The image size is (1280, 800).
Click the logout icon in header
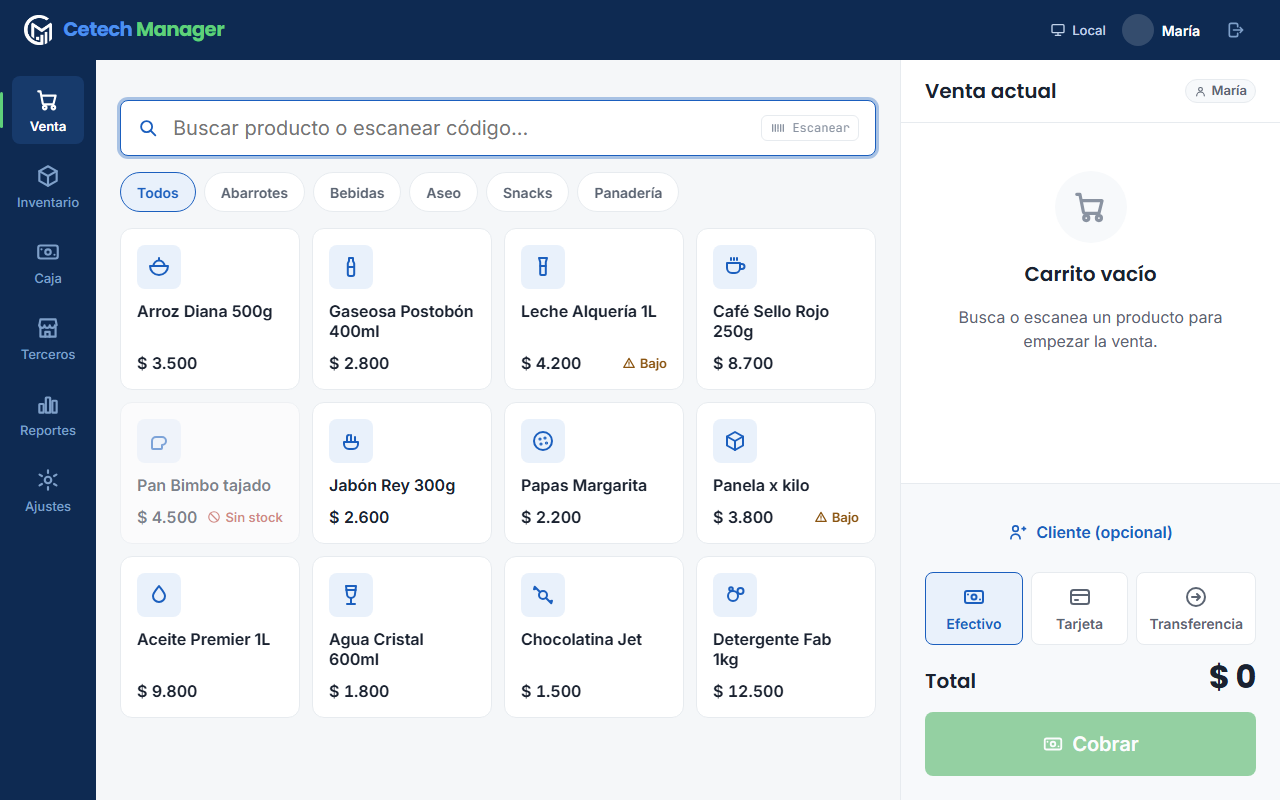1236,30
